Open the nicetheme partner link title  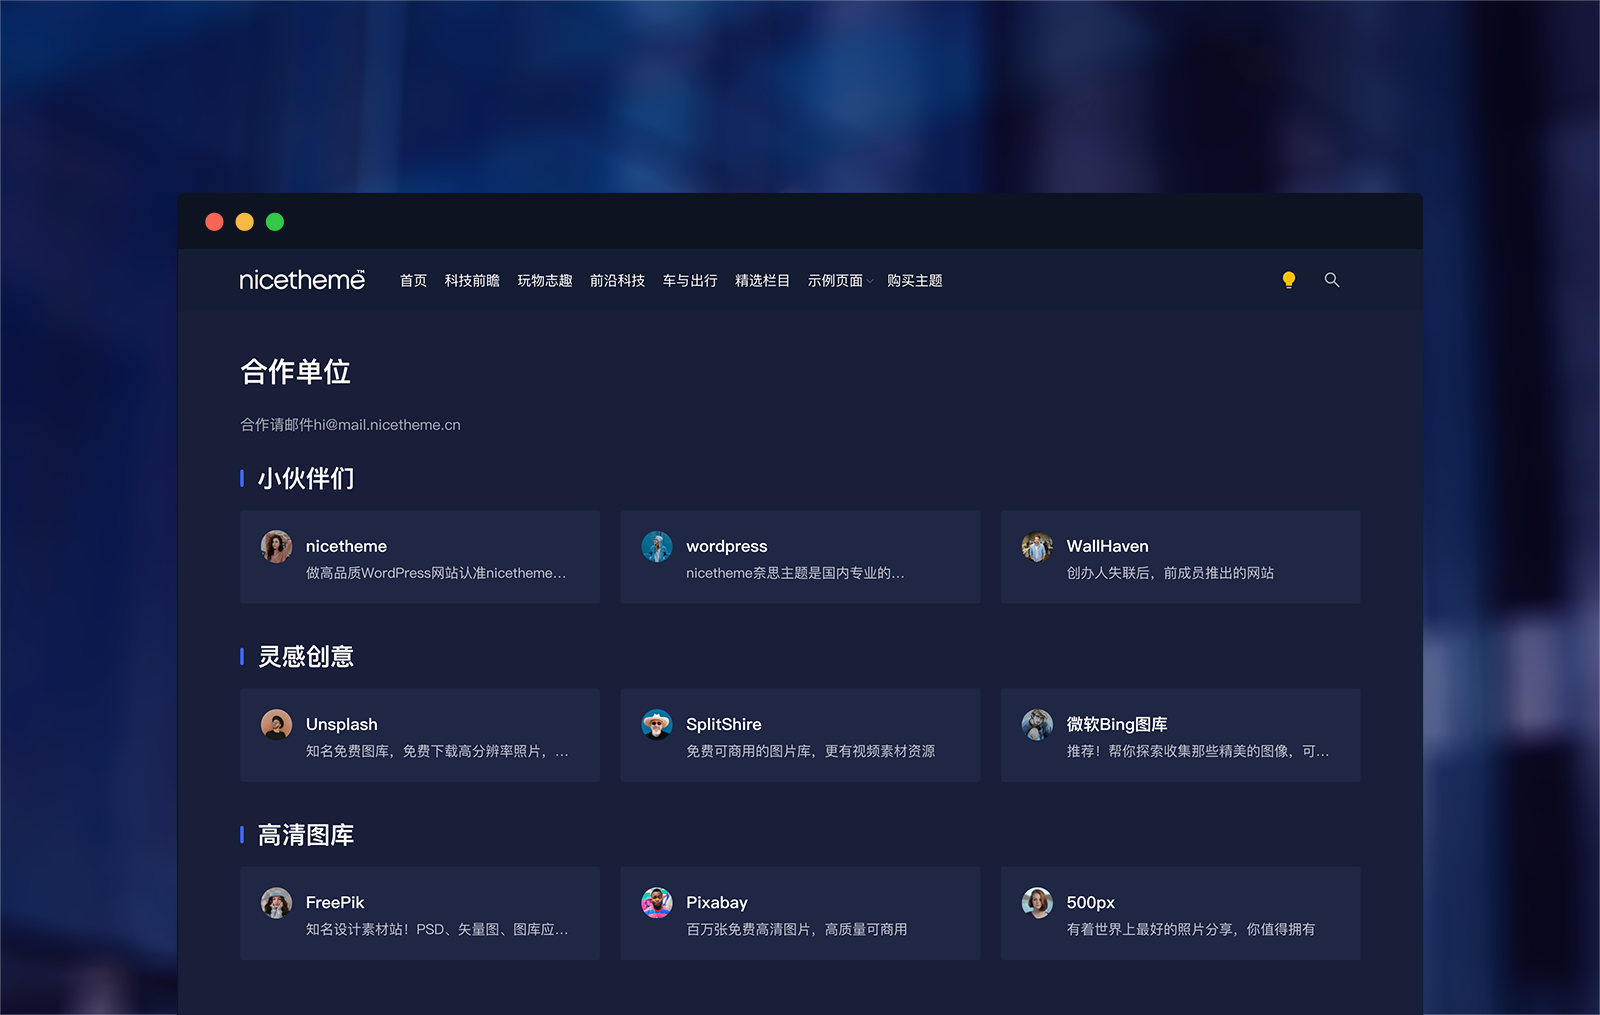pos(346,546)
